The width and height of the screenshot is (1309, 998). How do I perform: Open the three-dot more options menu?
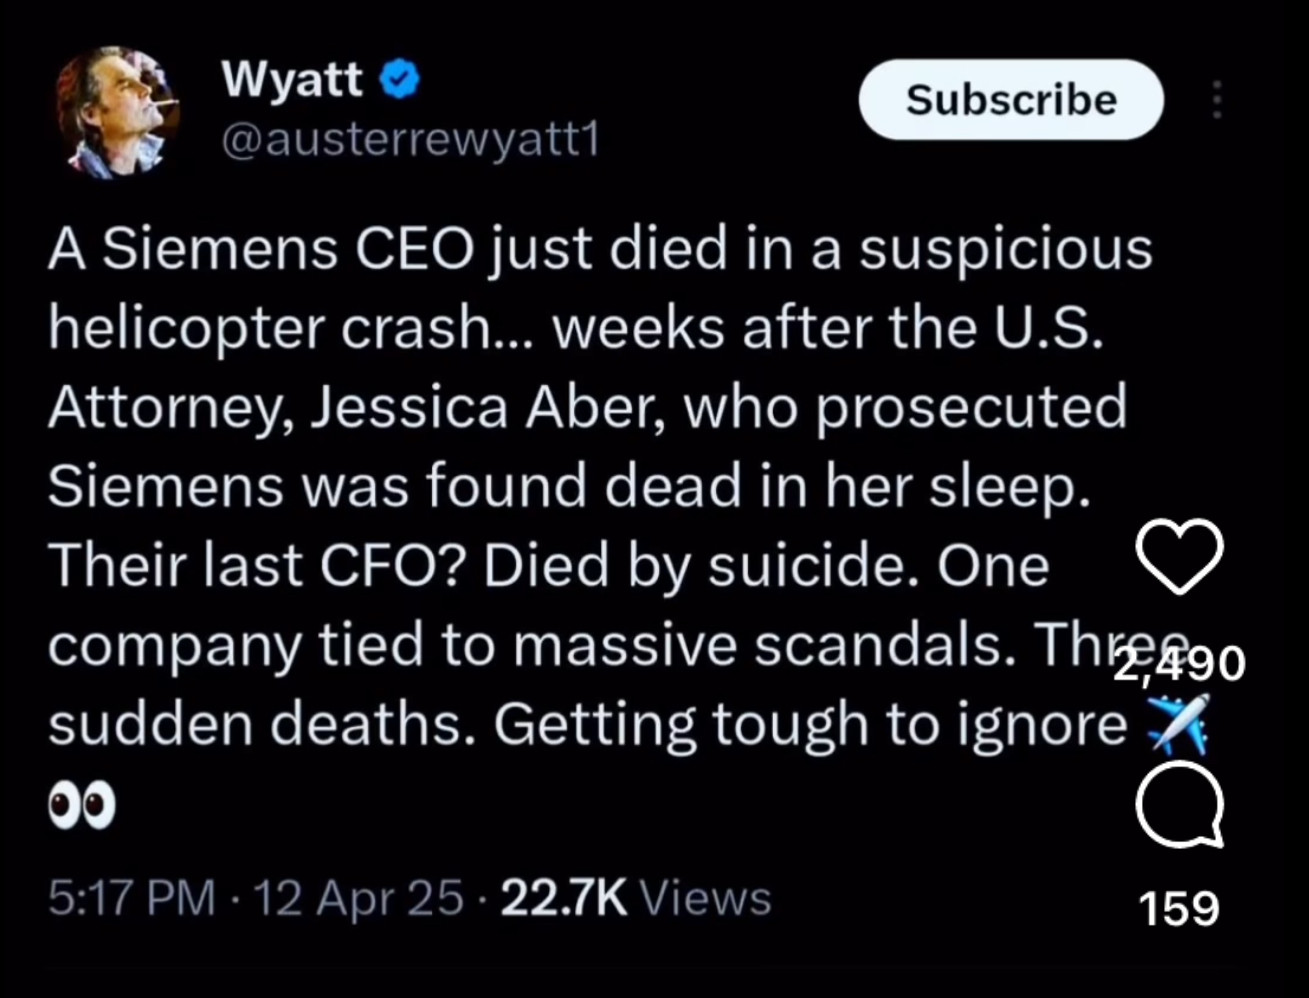[1217, 100]
